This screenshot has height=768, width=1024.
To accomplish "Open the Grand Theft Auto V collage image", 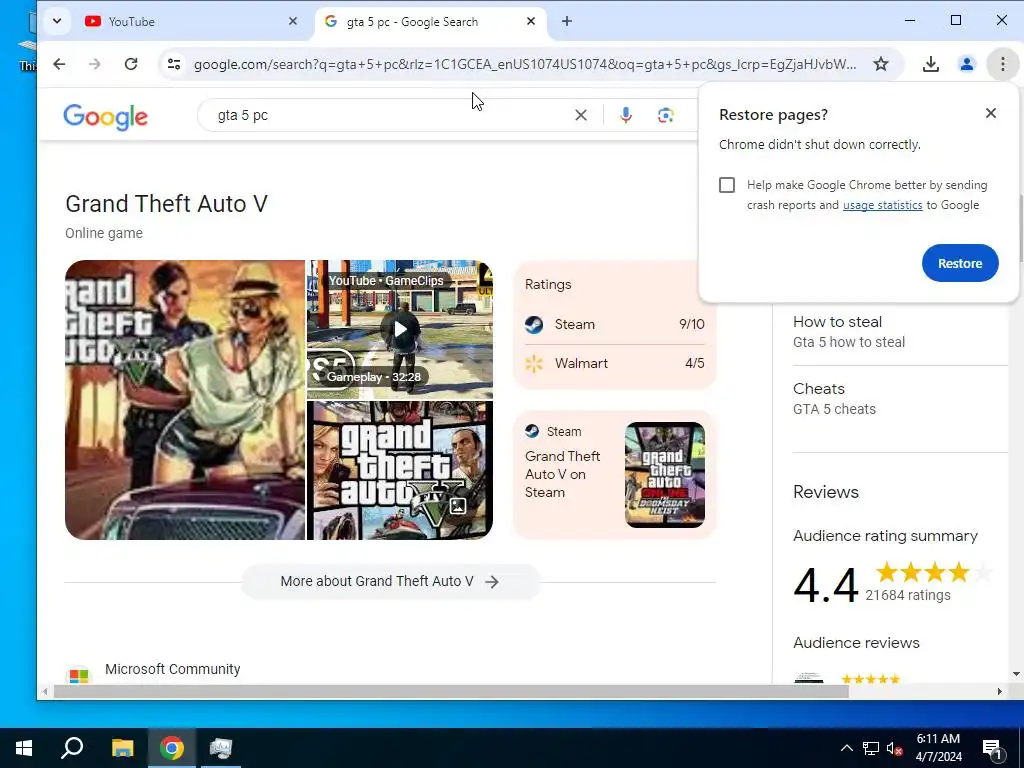I will (400, 470).
